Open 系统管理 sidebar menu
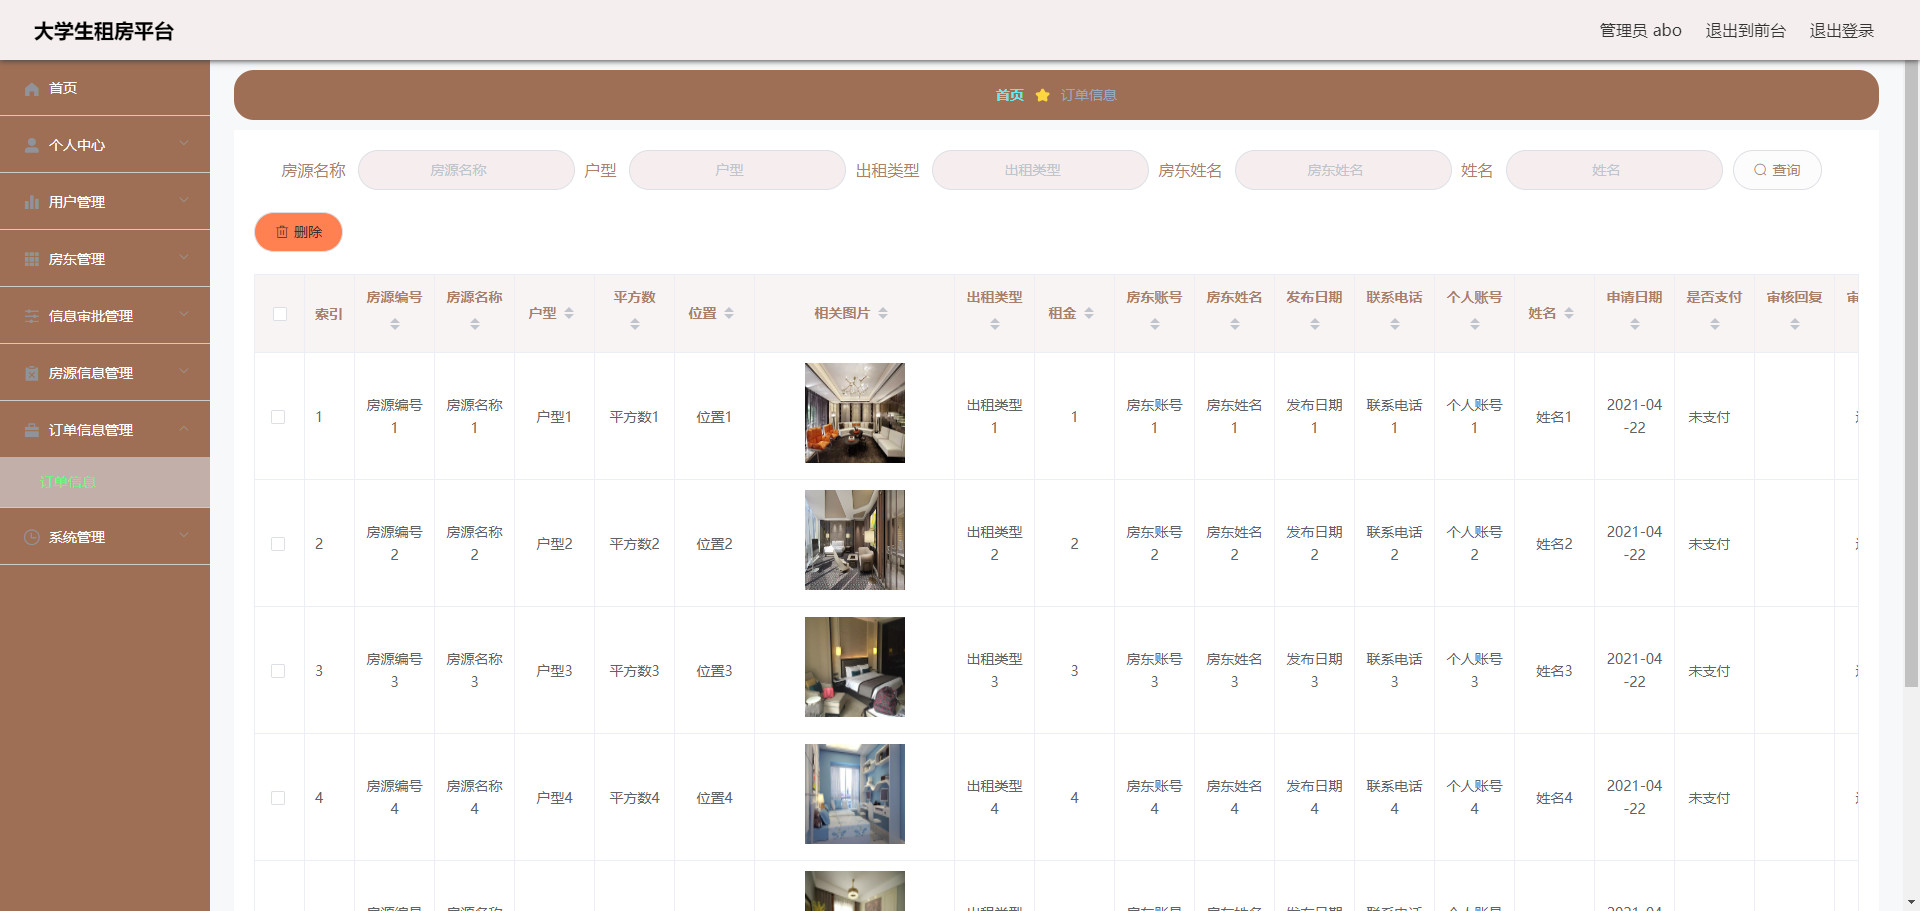Image resolution: width=1920 pixels, height=911 pixels. point(105,537)
